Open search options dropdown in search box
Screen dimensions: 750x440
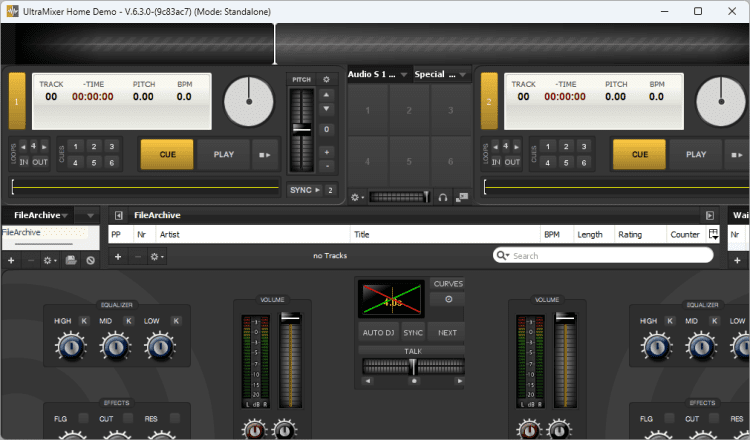(508, 256)
